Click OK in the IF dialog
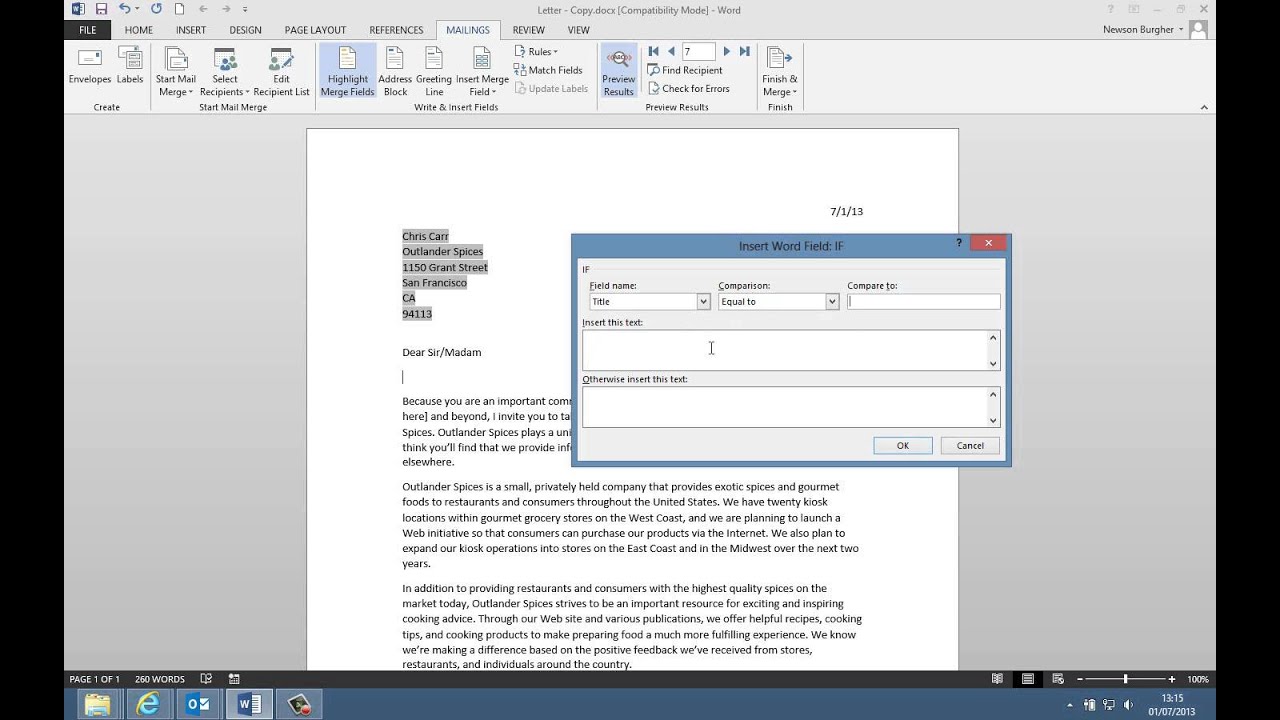This screenshot has height=720, width=1280. (902, 446)
